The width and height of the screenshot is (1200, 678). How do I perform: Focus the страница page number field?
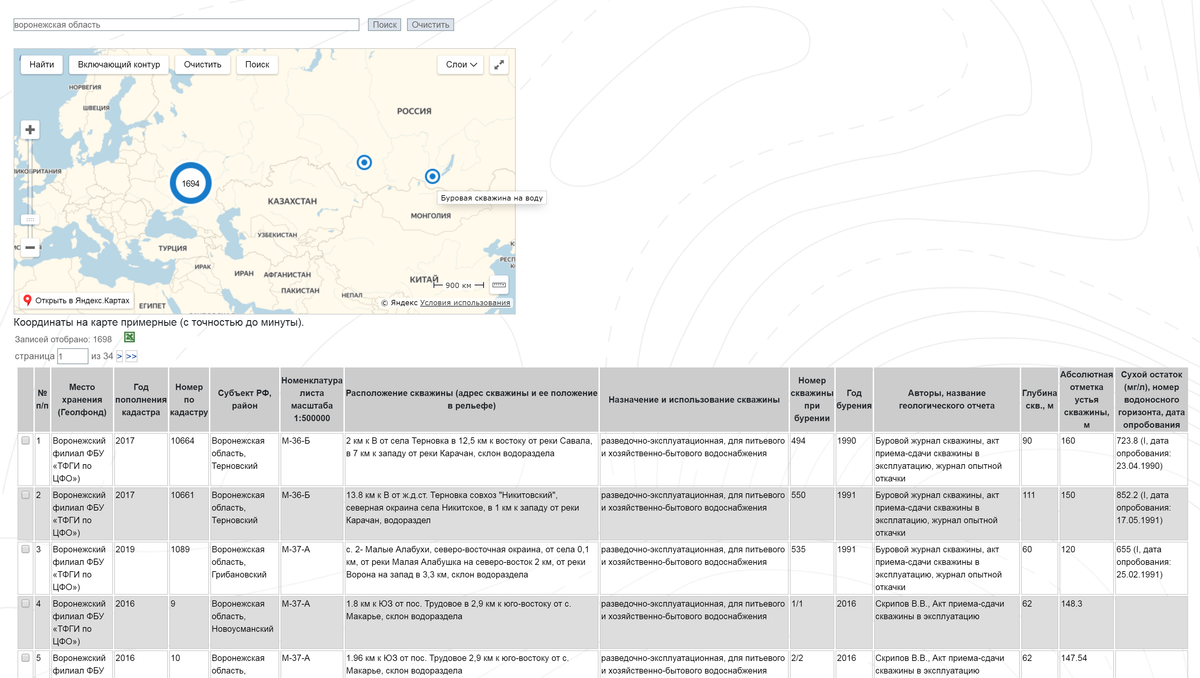coord(73,356)
